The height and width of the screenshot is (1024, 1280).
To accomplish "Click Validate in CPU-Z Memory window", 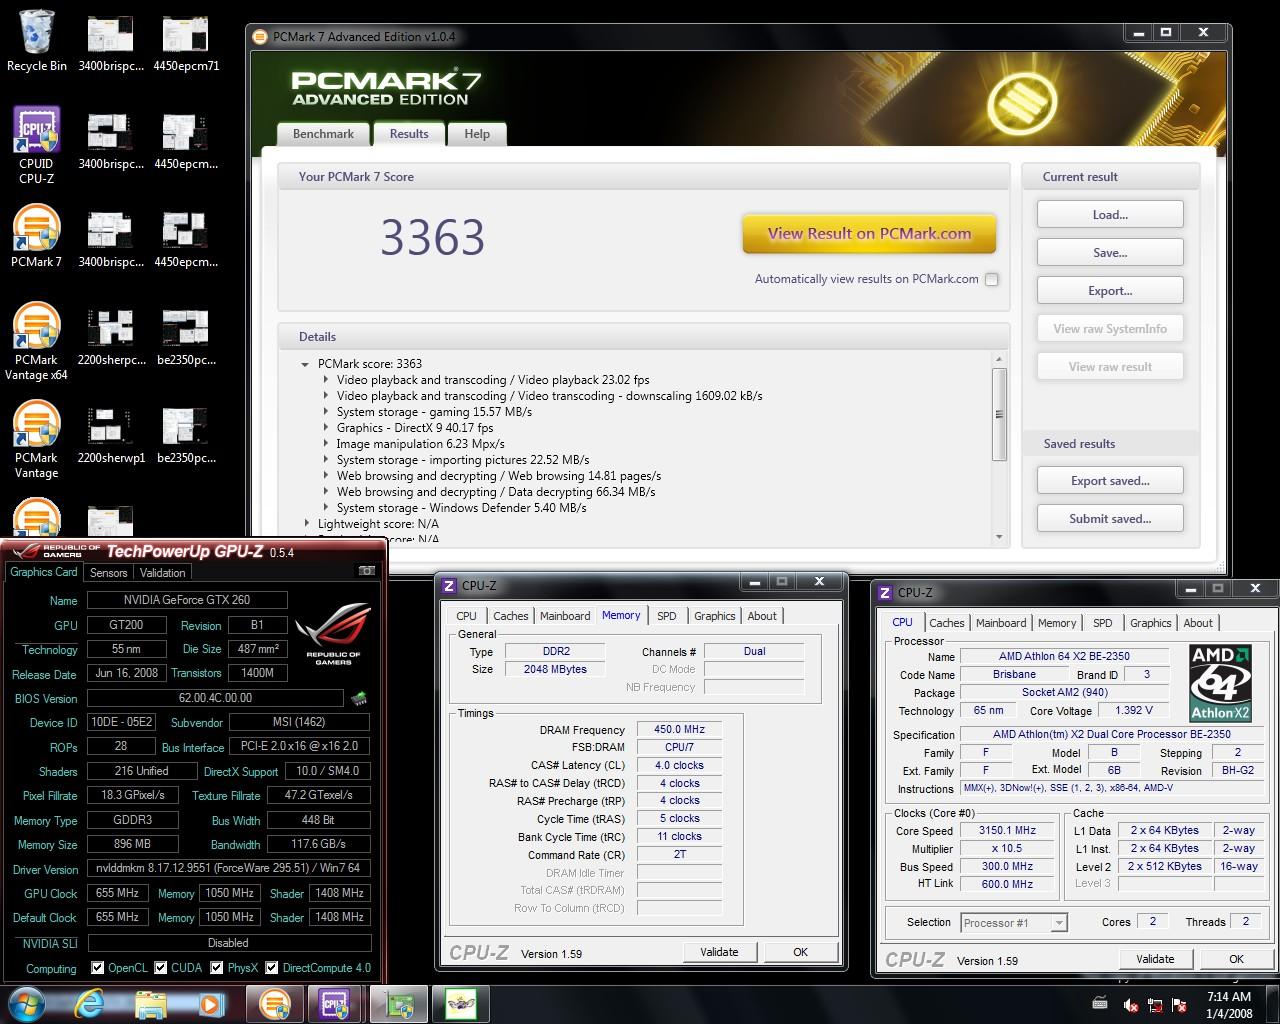I will (719, 952).
